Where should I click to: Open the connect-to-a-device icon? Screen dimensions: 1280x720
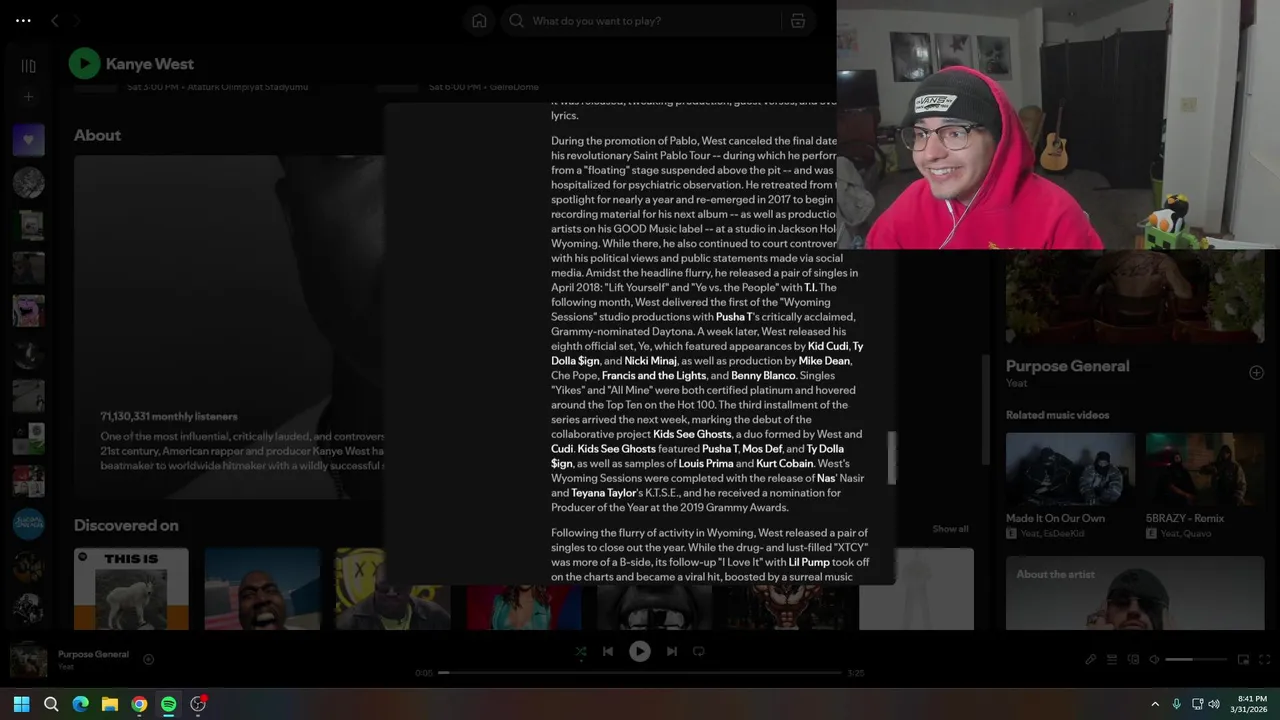click(1133, 659)
